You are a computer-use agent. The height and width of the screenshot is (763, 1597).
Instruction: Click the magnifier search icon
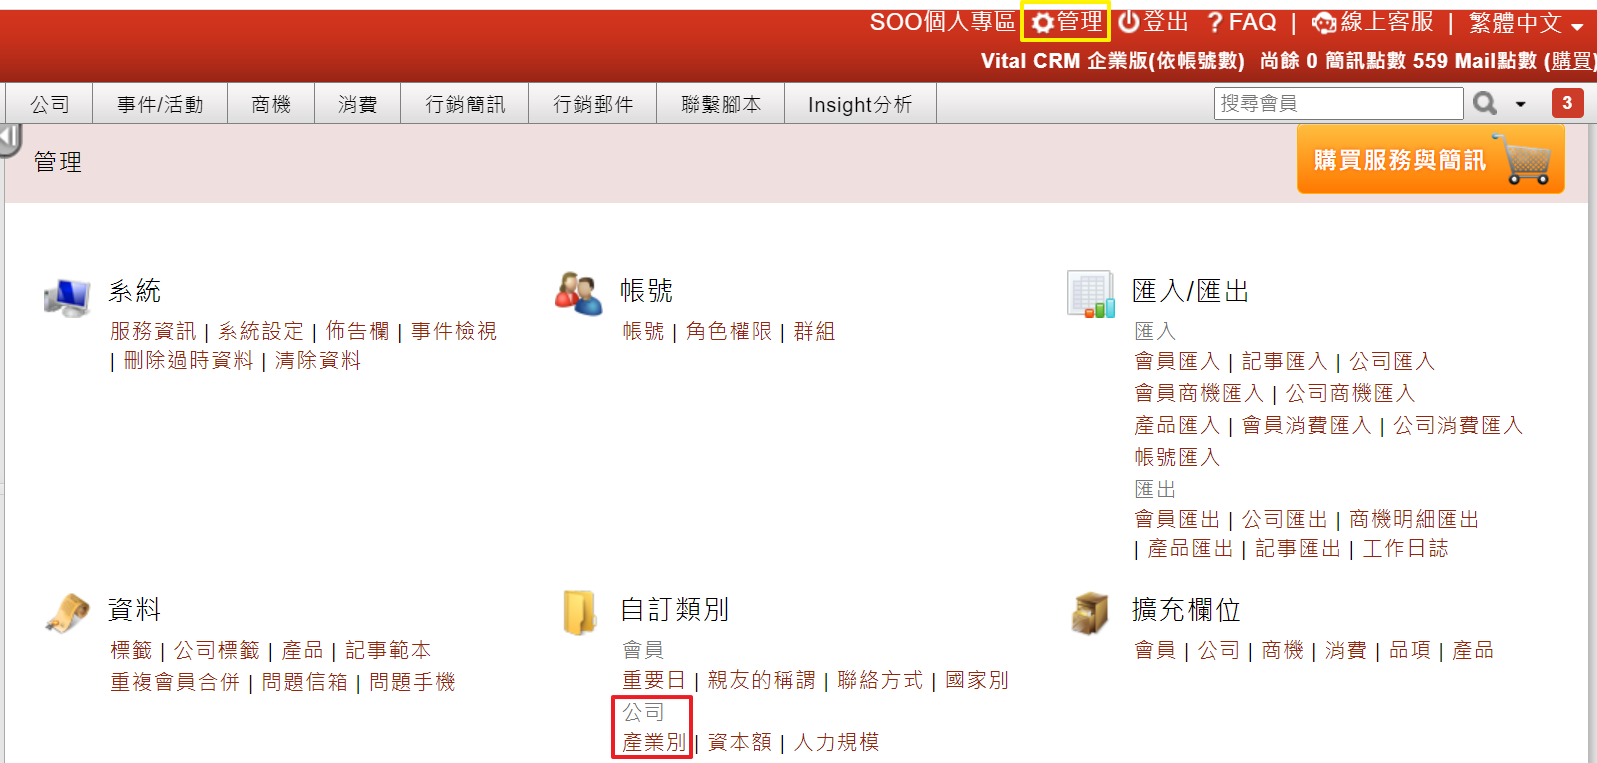tap(1485, 103)
